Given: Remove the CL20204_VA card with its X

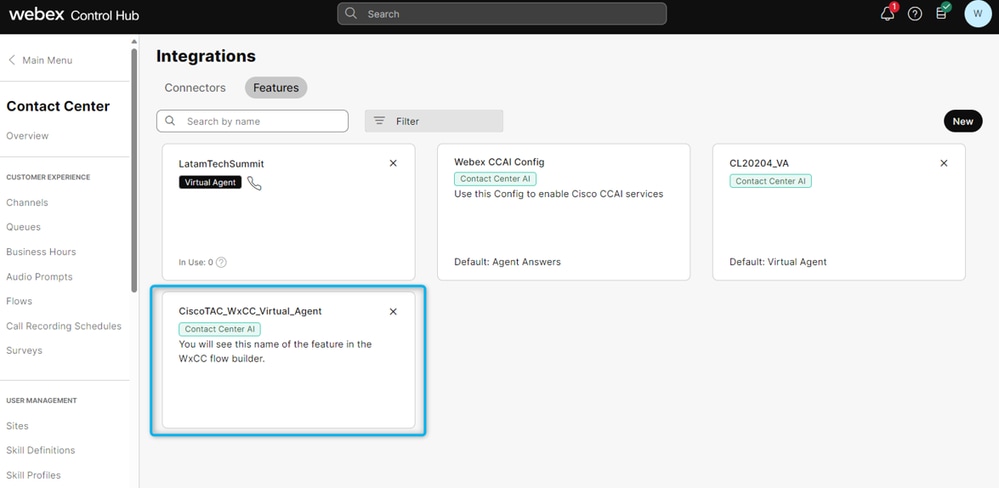Looking at the screenshot, I should pos(944,163).
